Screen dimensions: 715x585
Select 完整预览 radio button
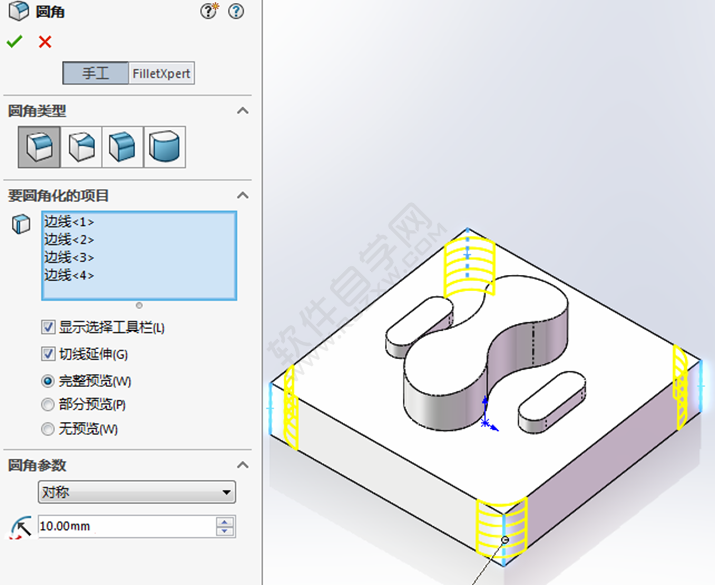point(47,381)
